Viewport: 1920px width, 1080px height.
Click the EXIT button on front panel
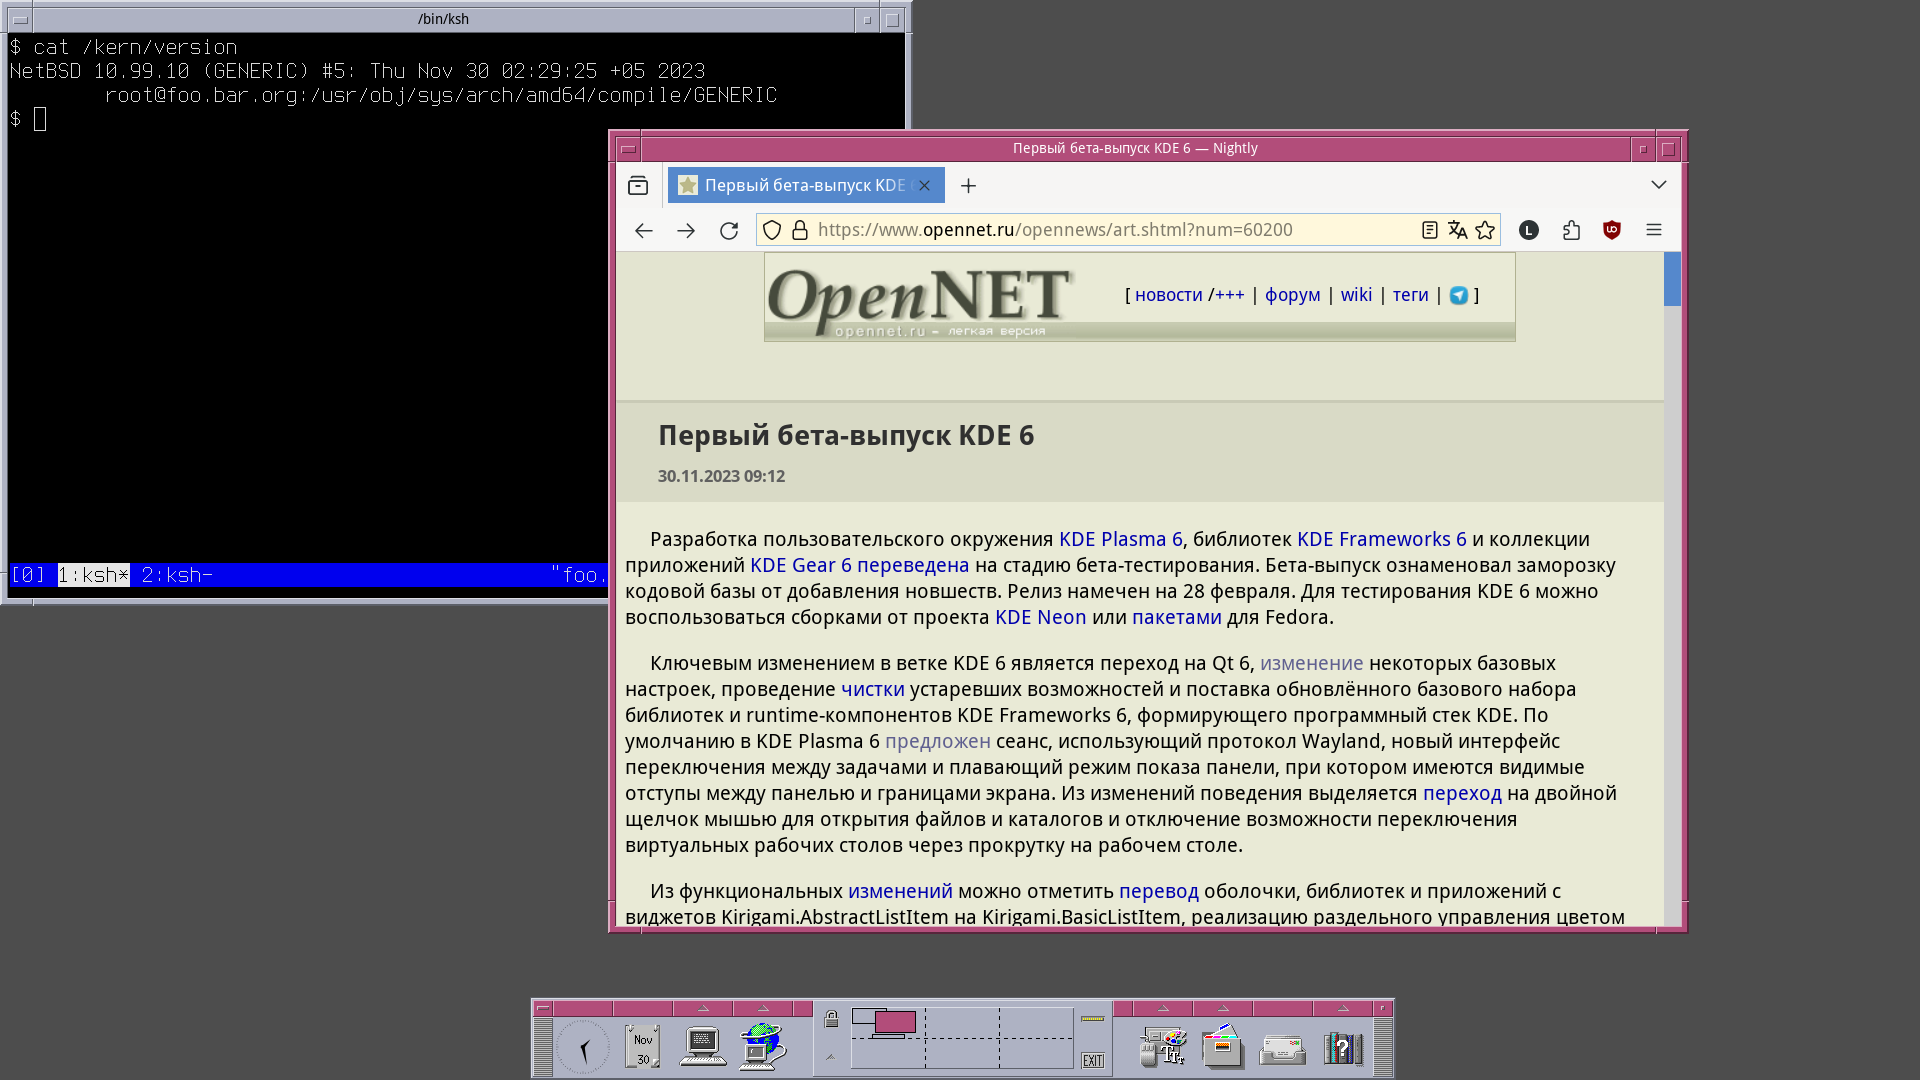click(1093, 1061)
